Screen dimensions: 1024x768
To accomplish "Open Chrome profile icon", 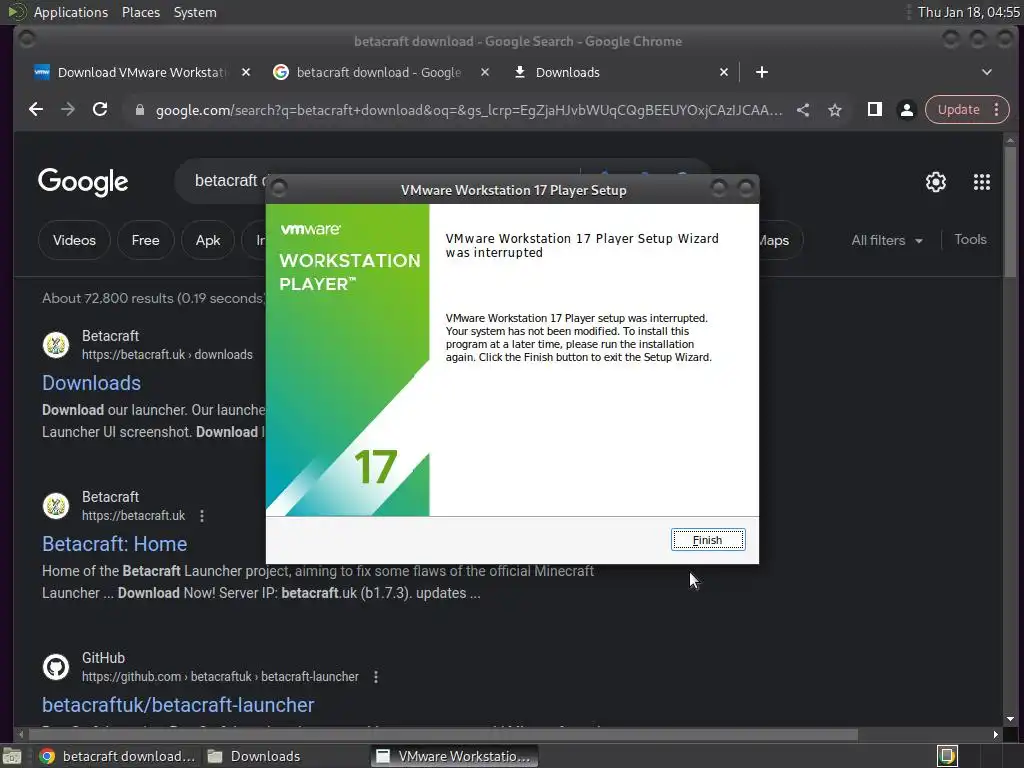I will click(906, 110).
